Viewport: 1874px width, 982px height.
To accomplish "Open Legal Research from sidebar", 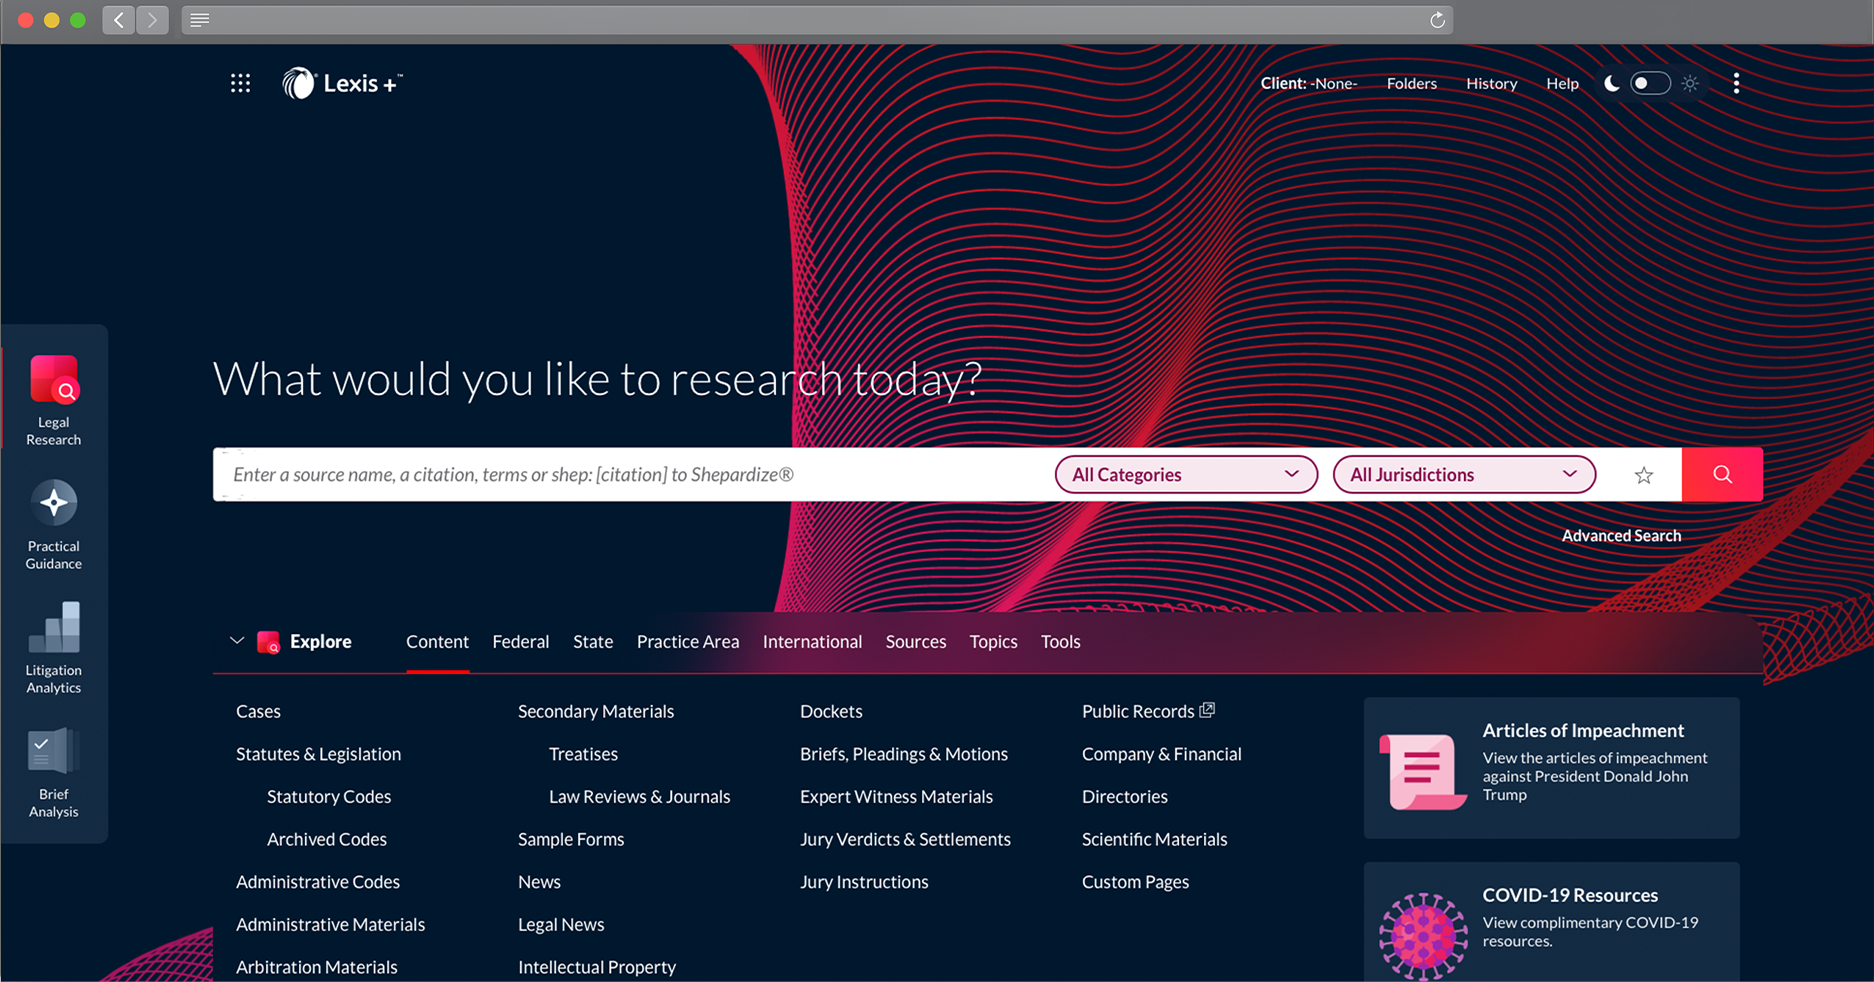I will (53, 400).
